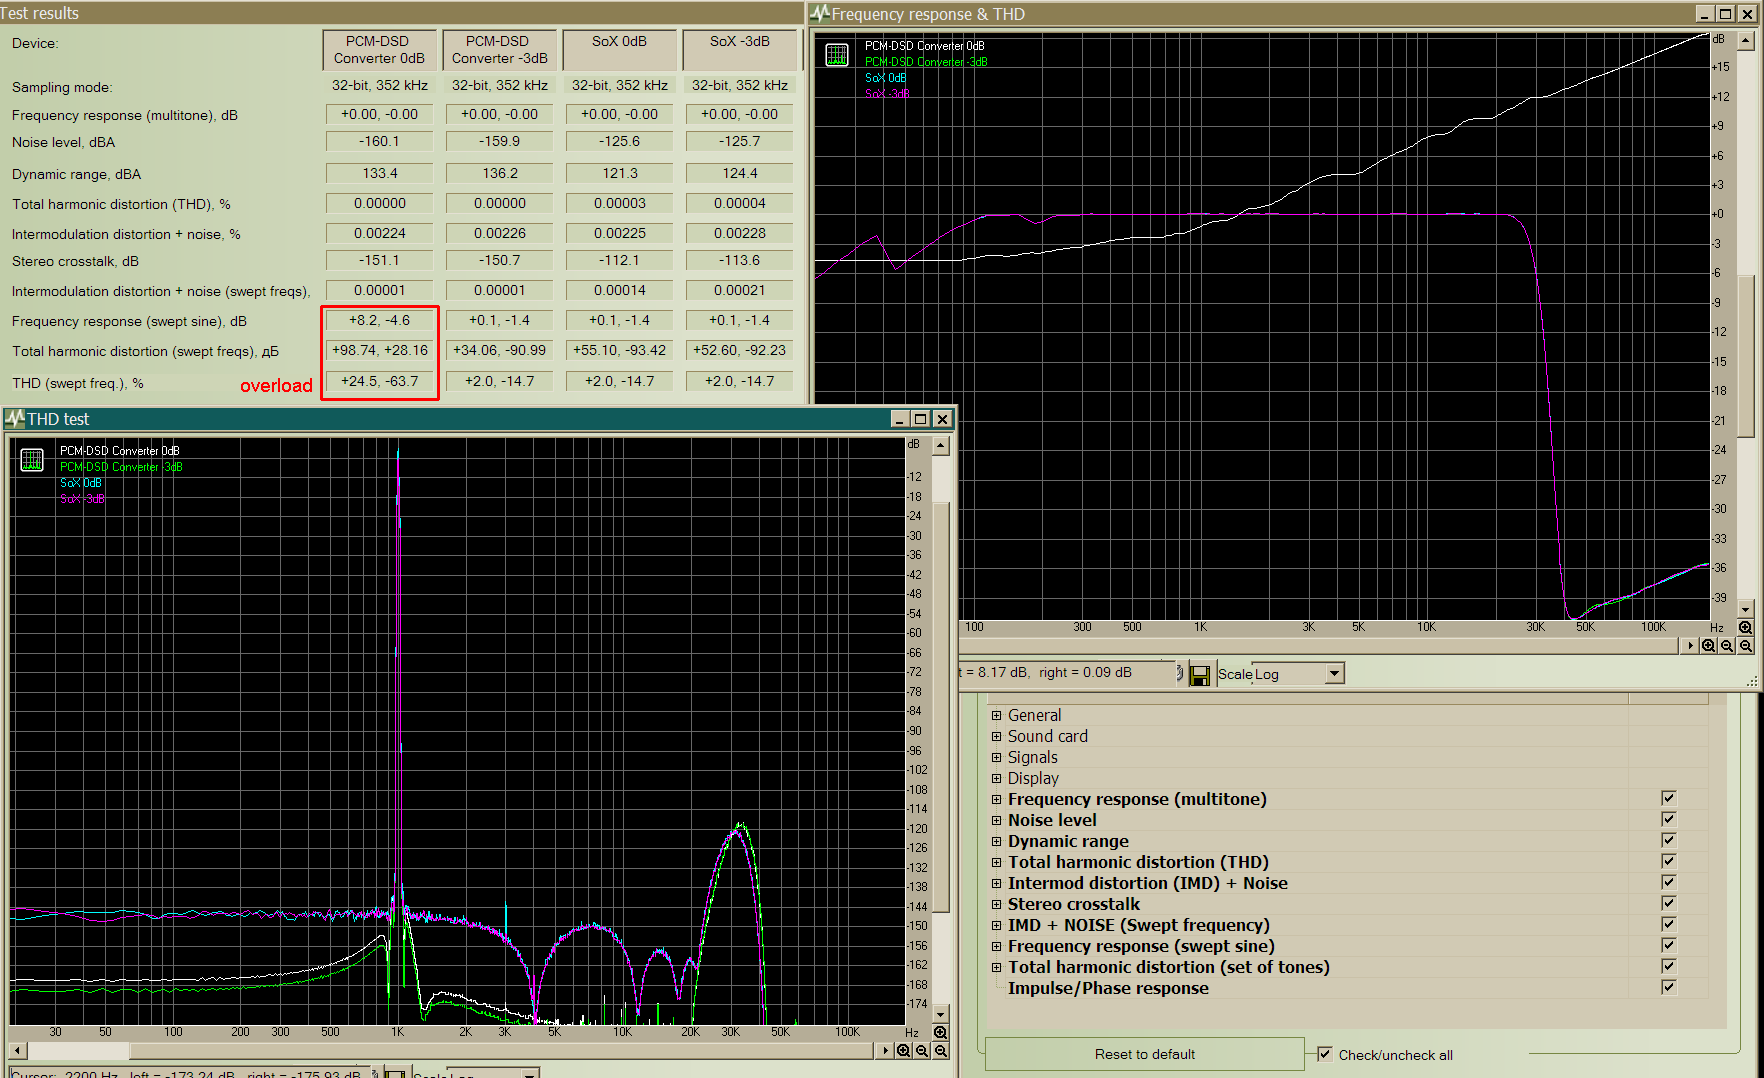Save Frequency response graph using floppy icon
1764x1078 pixels.
point(1200,674)
